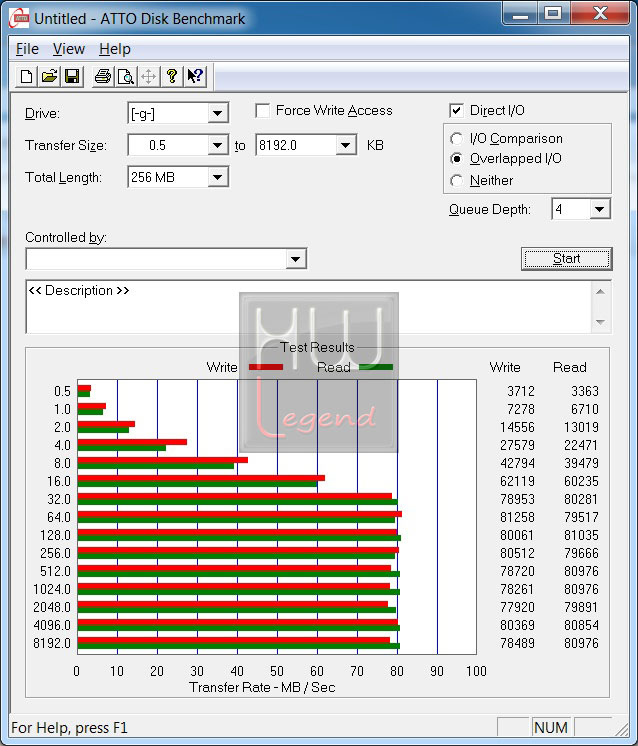Click the New document toolbar icon
Viewport: 638px width, 746px height.
point(27,76)
